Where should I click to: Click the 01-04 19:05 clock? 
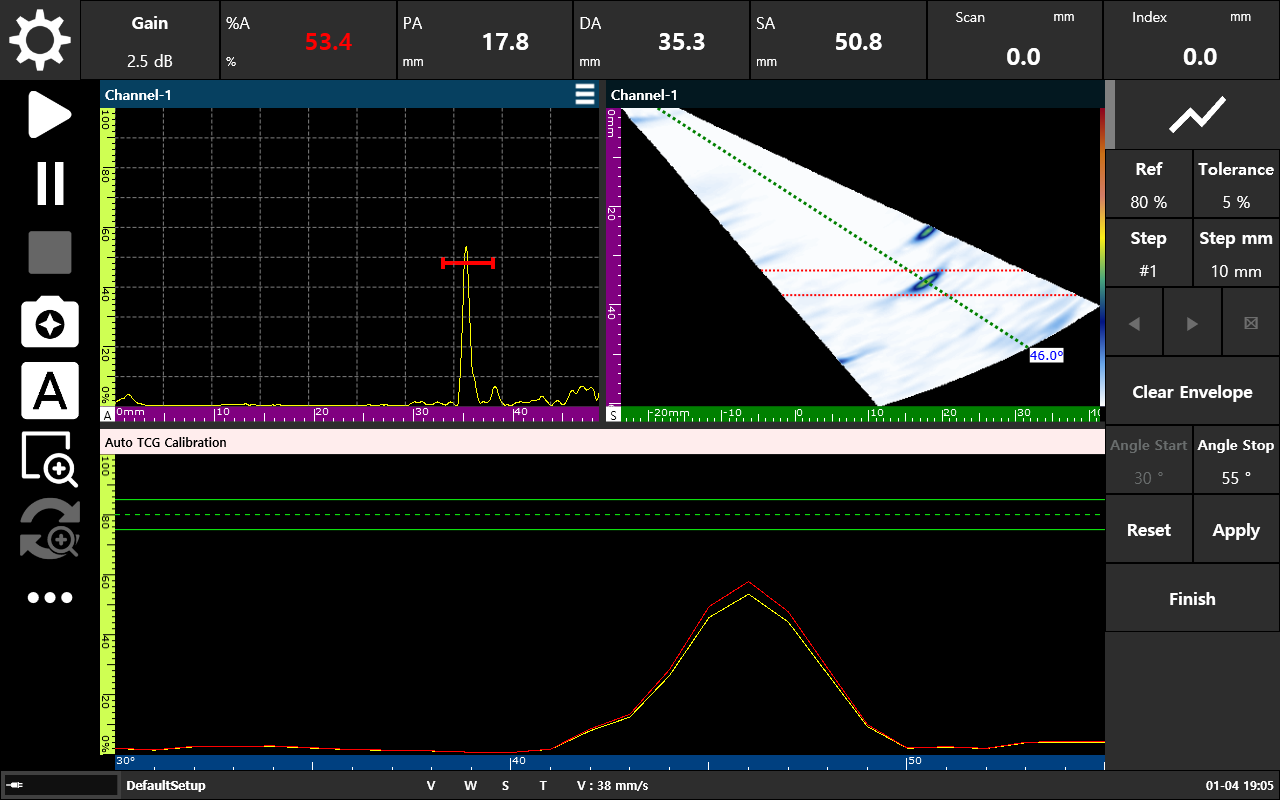coord(1240,785)
